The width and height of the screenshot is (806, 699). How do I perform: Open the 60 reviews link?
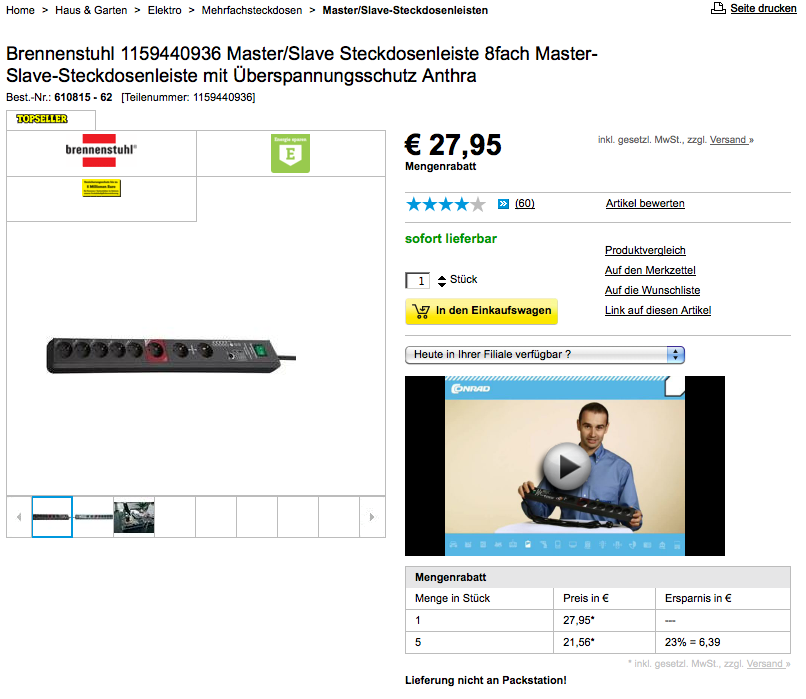pyautogui.click(x=524, y=204)
